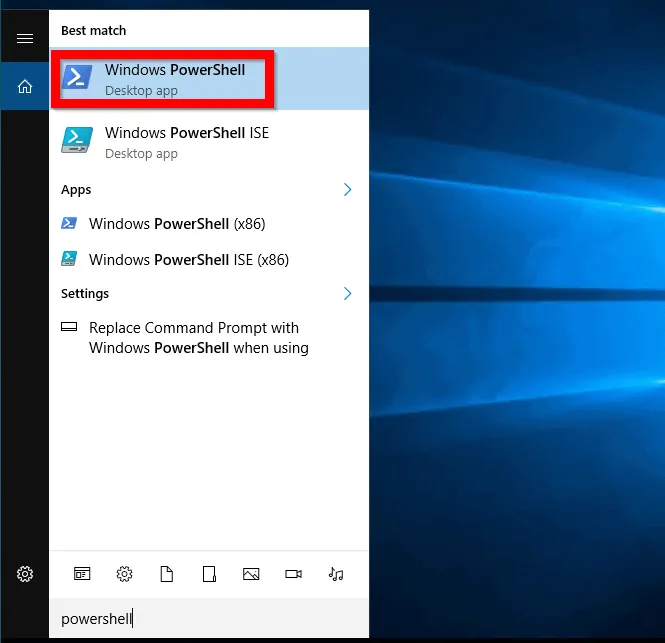The width and height of the screenshot is (665, 643).
Task: Filter search results by Settings gear
Action: [x=124, y=574]
